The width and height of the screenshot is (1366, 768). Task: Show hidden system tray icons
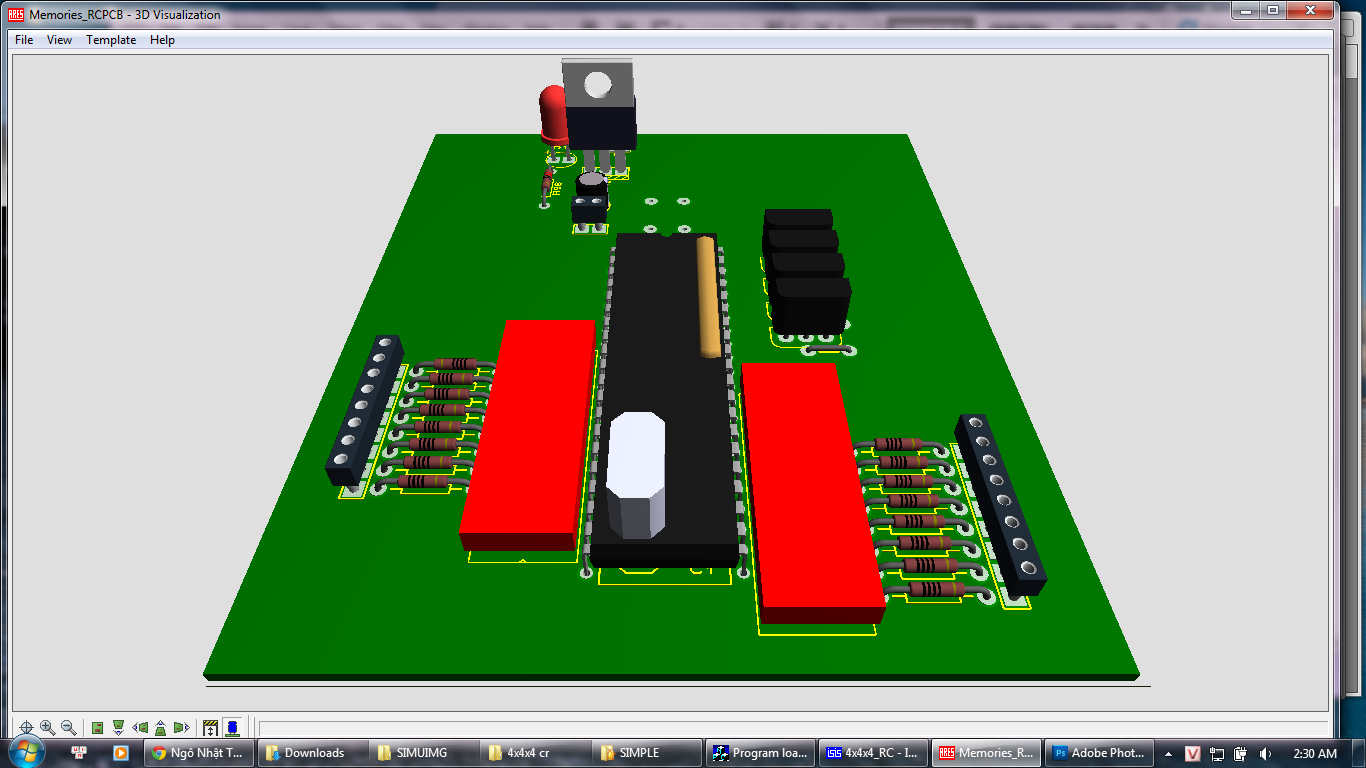(x=1167, y=753)
